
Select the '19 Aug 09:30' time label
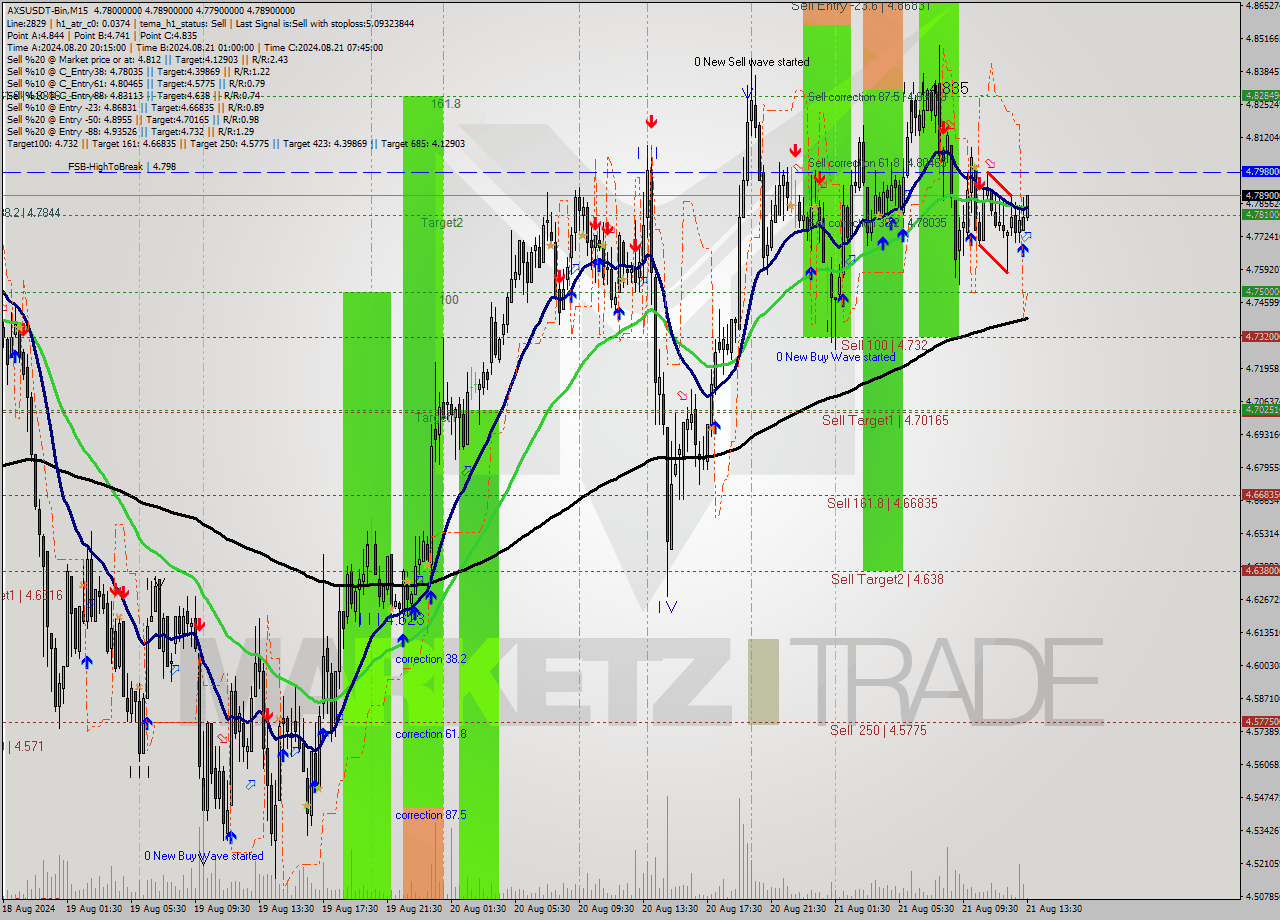[x=221, y=909]
